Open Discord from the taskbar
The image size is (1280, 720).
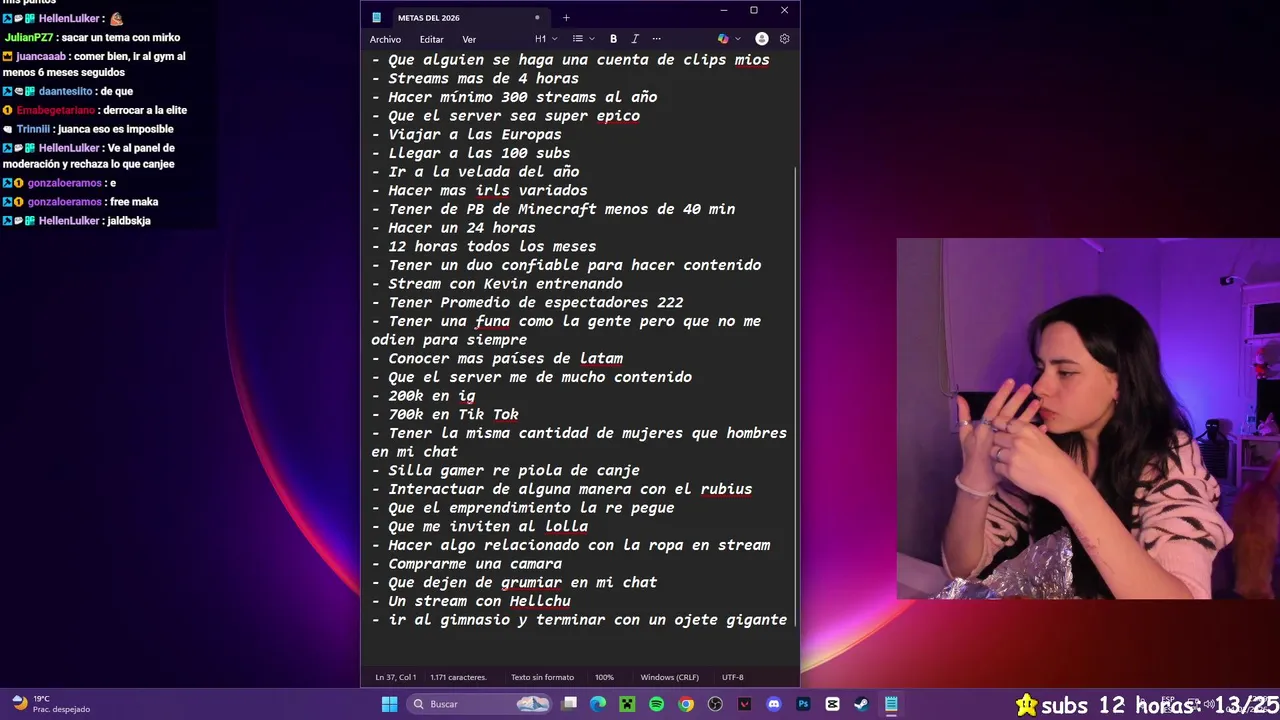773,704
